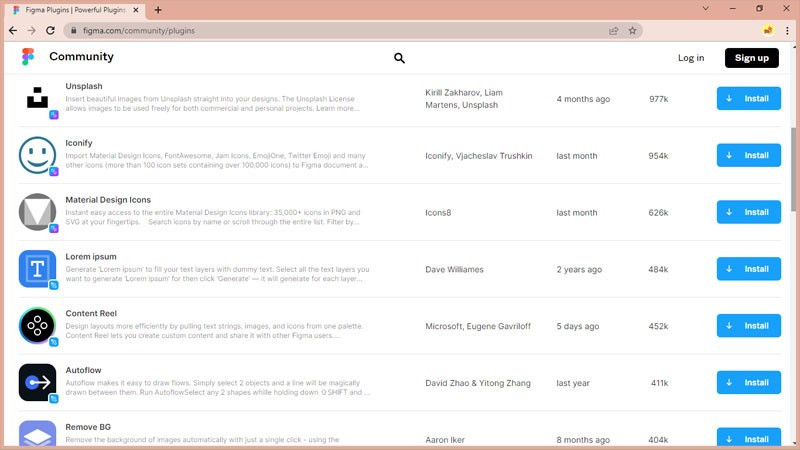Bookmark page with the star icon
The height and width of the screenshot is (450, 800).
(x=633, y=31)
